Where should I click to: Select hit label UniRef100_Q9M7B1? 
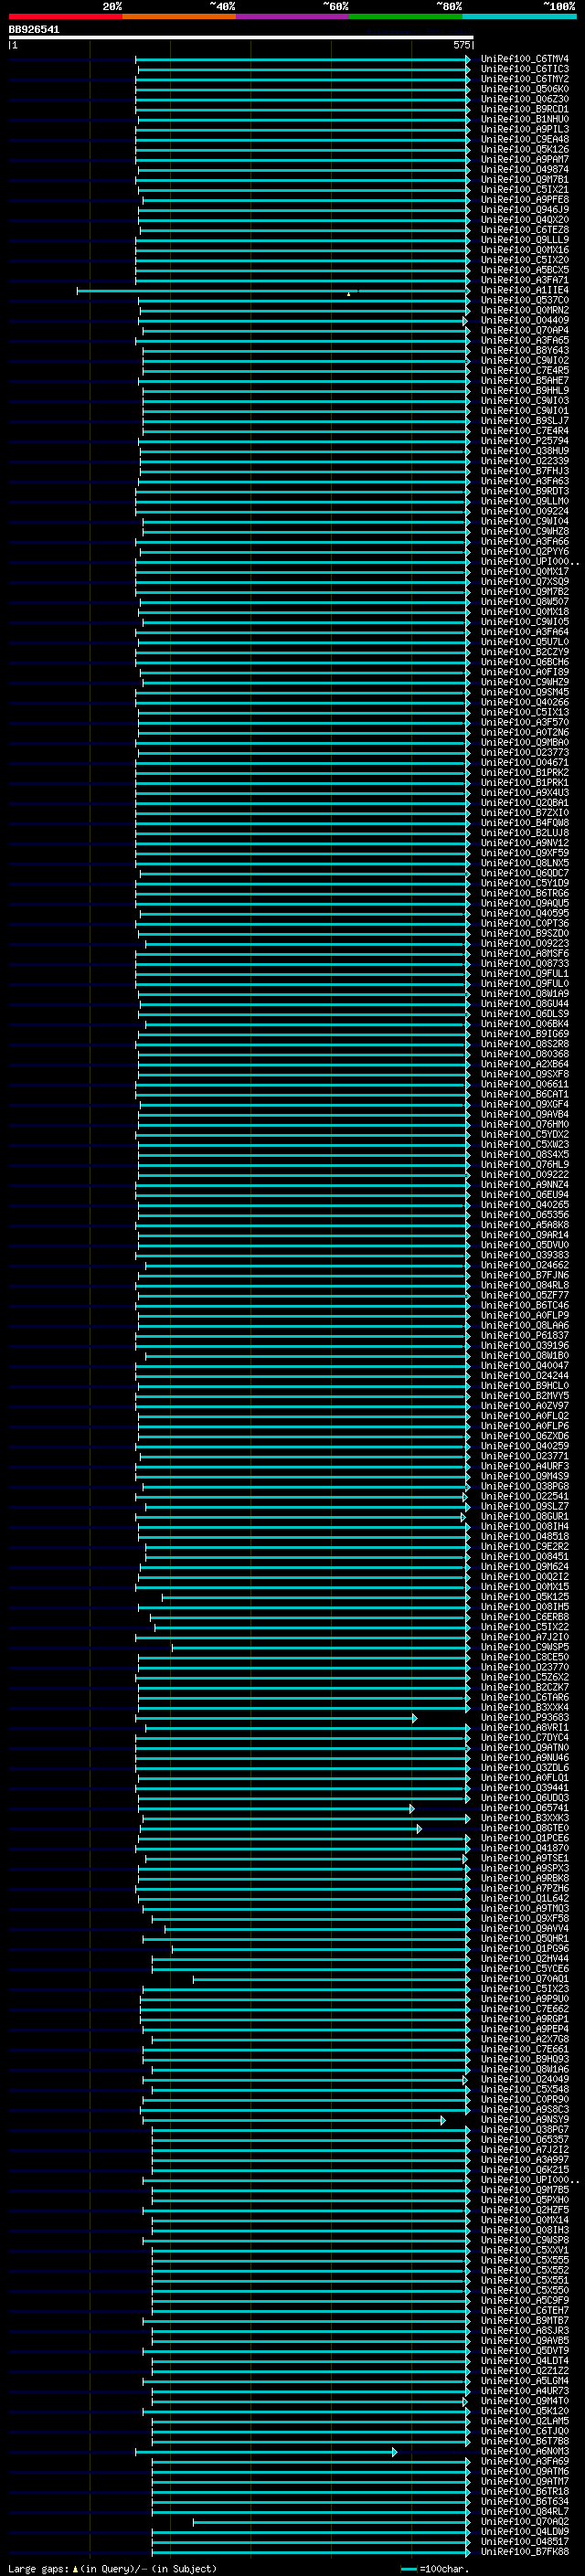click(525, 180)
